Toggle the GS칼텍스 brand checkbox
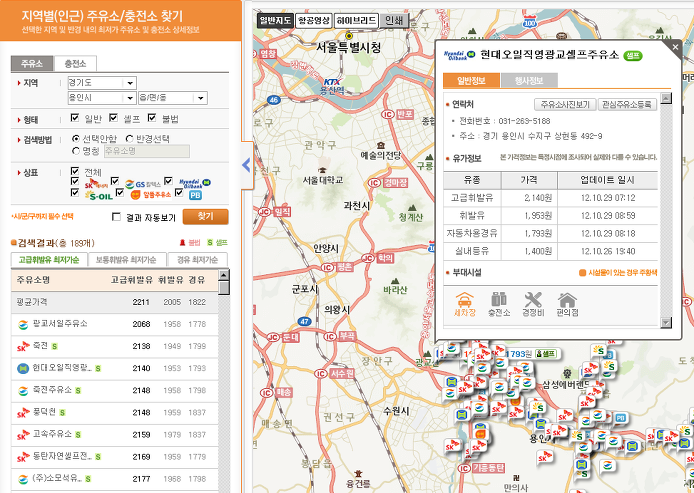This screenshot has width=694, height=493. (x=115, y=181)
